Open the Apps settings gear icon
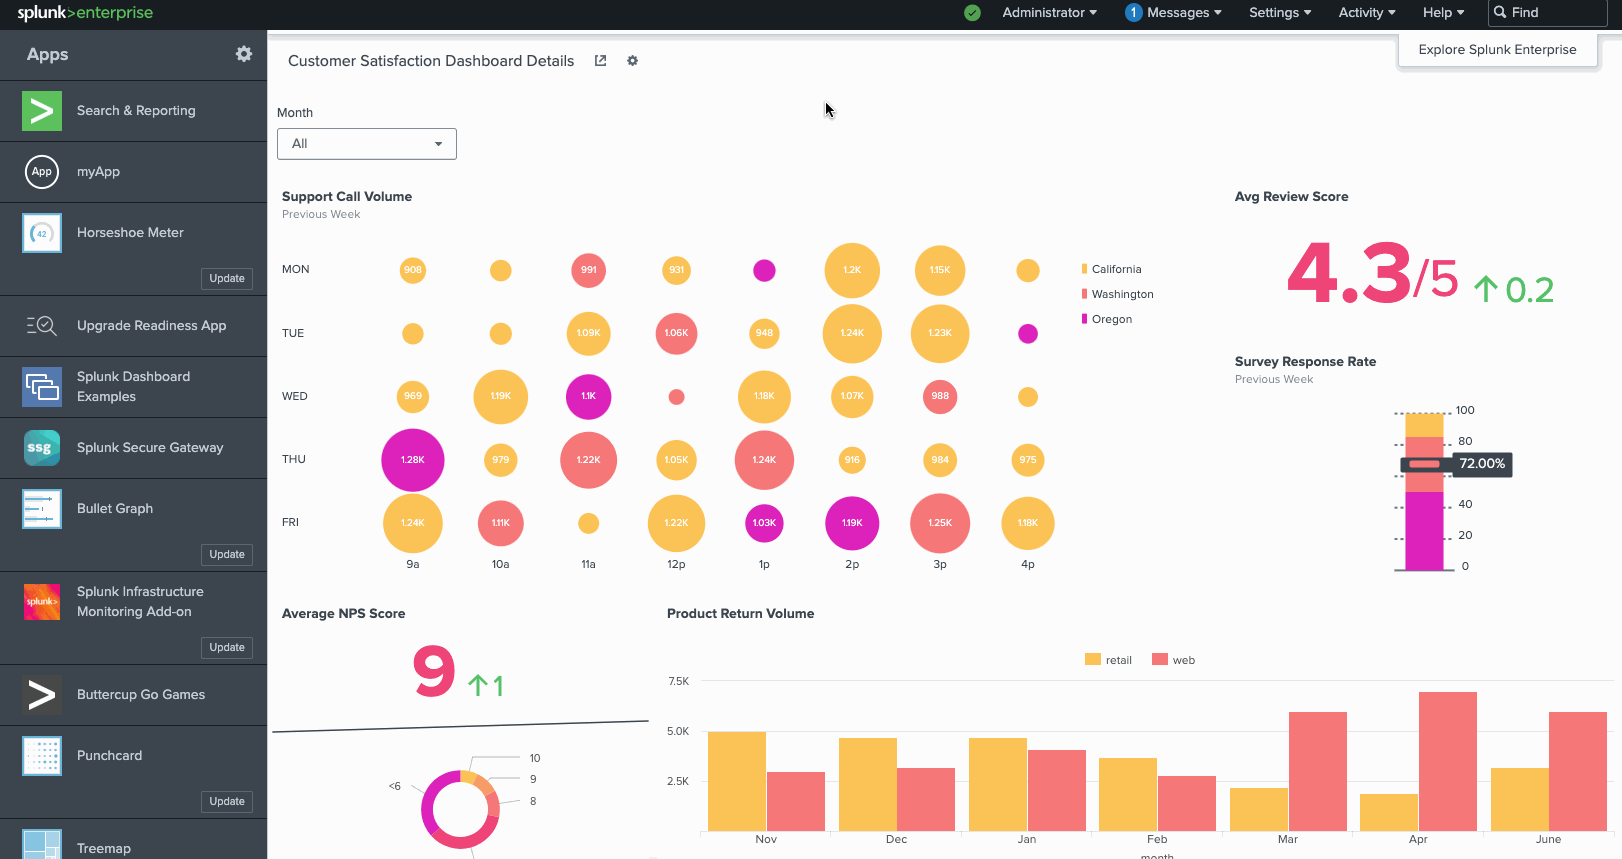Screen dimensions: 1622x859 244,54
